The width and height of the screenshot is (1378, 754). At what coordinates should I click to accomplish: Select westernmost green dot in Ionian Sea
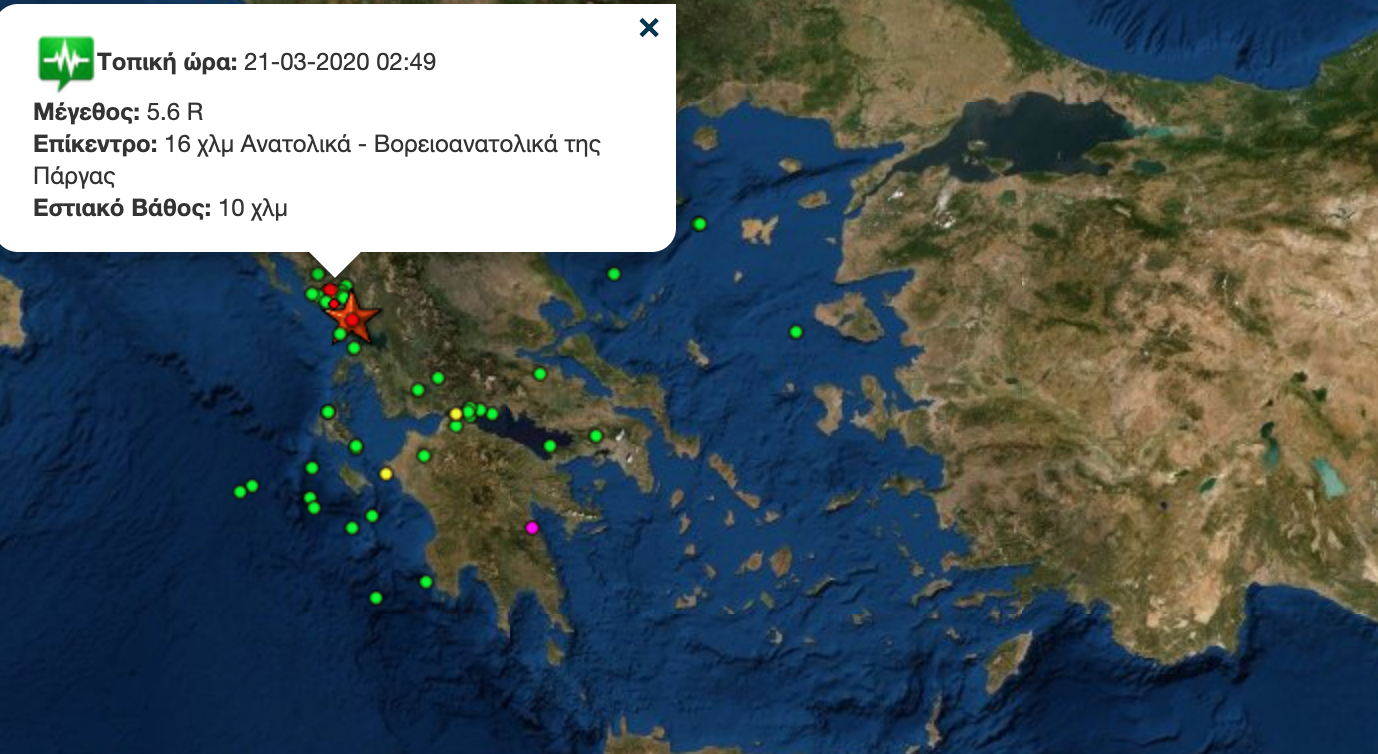[x=240, y=491]
